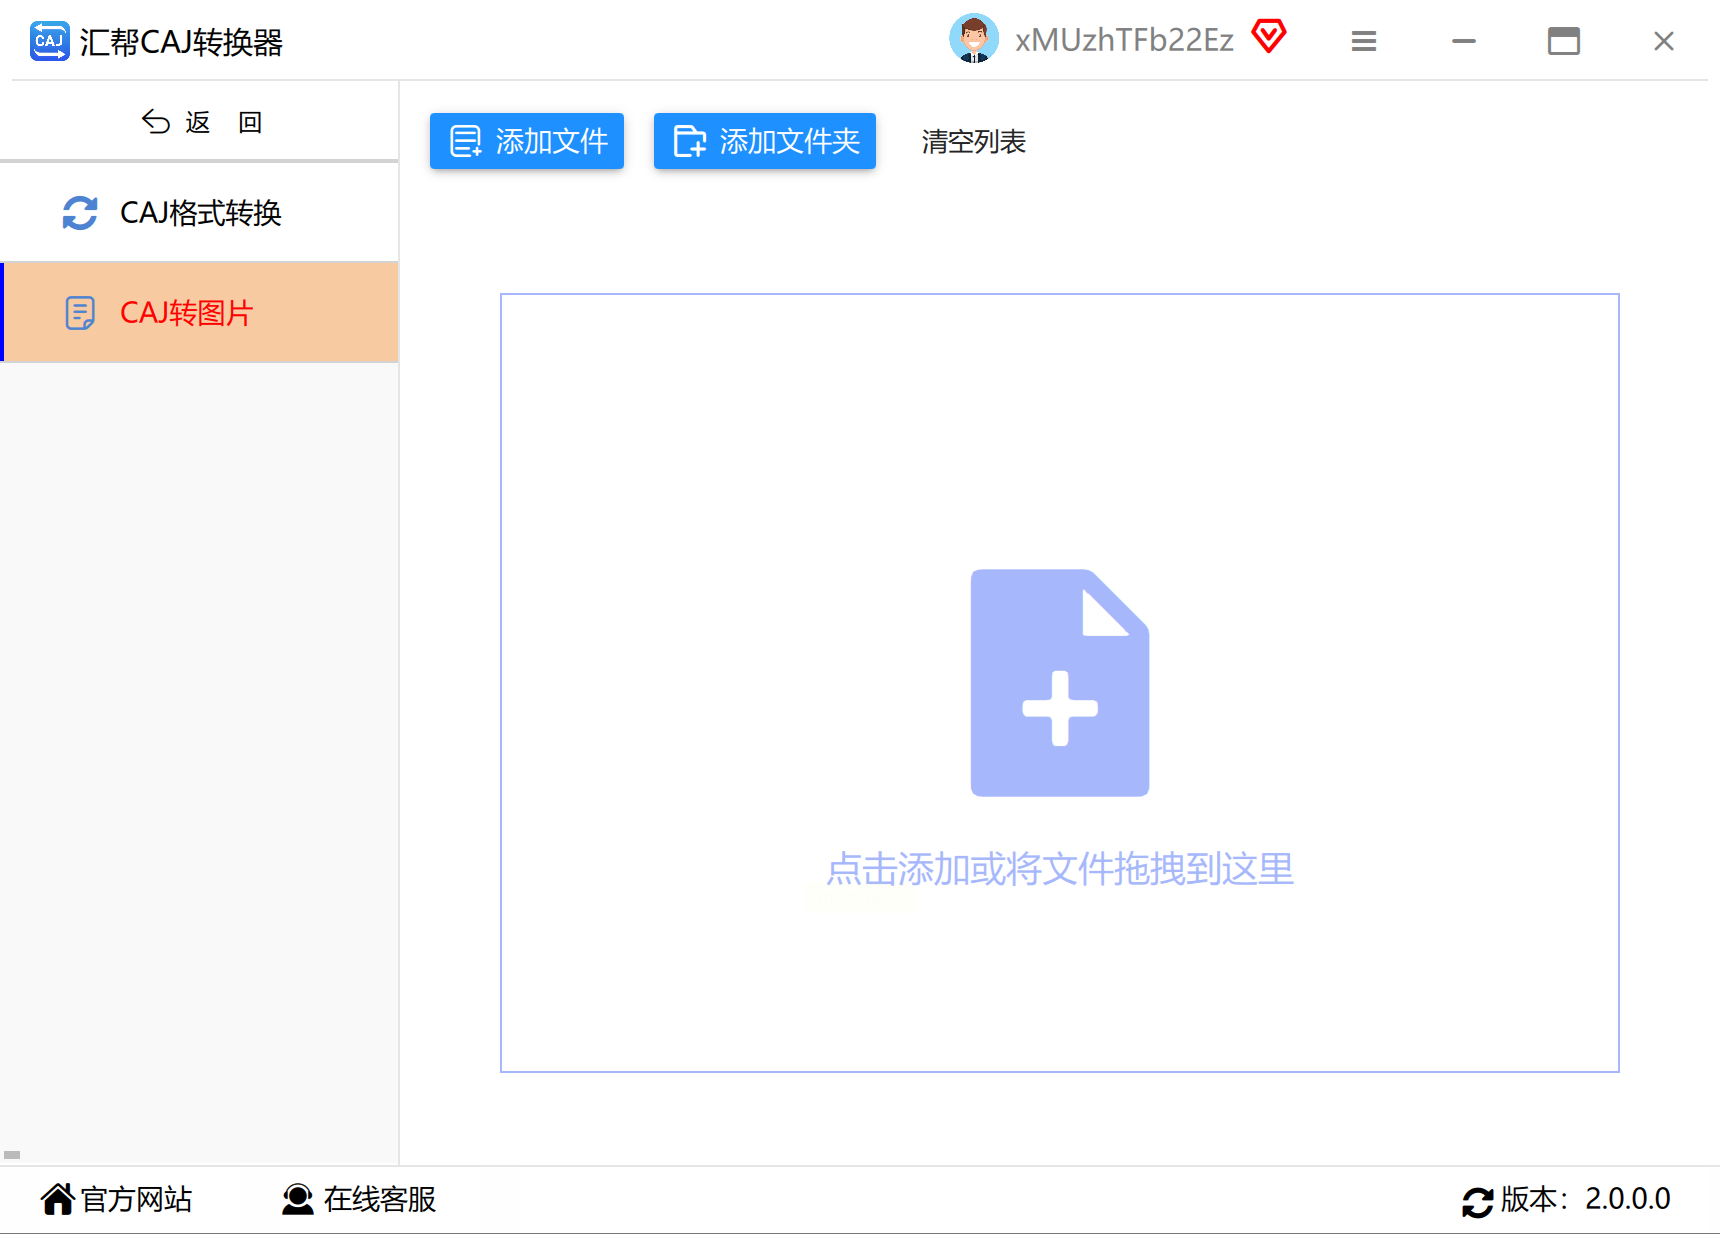
Task: Open the user avatar profile picture
Action: 974,39
